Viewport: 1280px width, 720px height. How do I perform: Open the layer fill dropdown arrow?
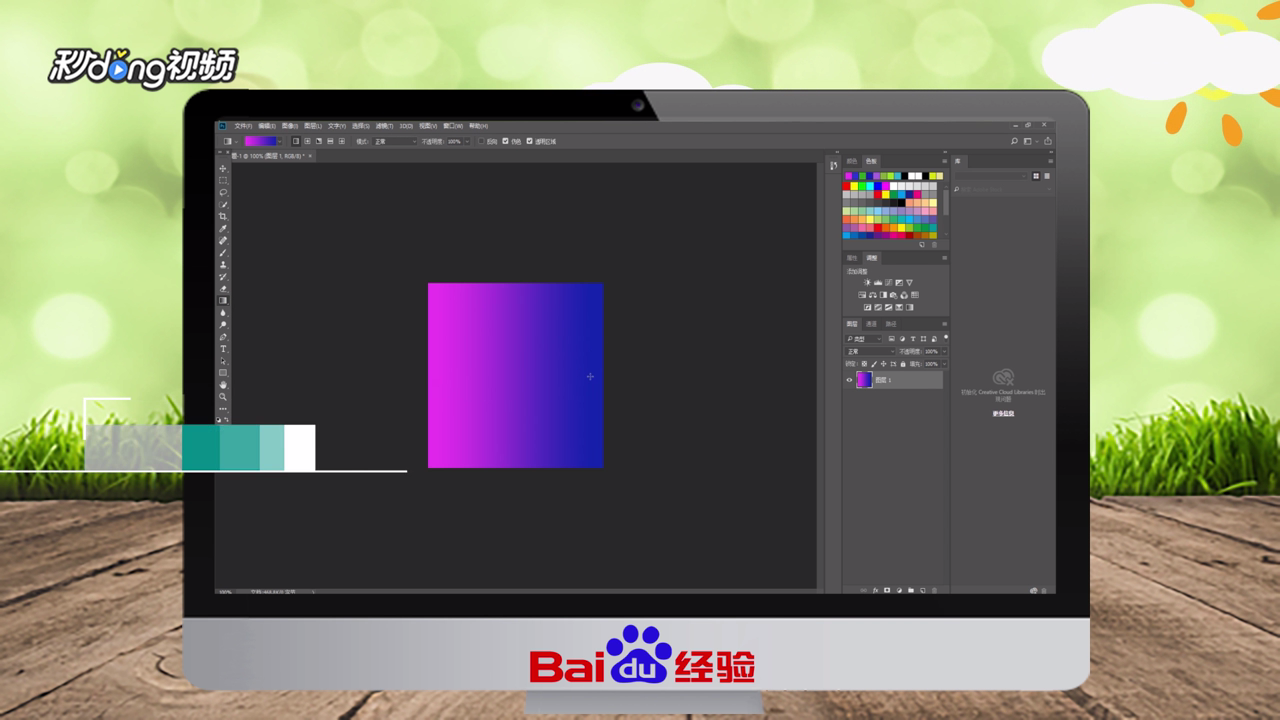click(x=945, y=364)
